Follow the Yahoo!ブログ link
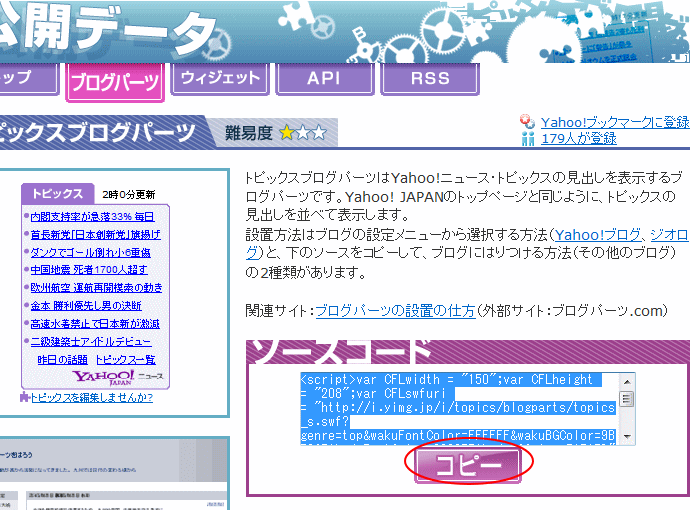Screen dimensions: 690x510 598,235
